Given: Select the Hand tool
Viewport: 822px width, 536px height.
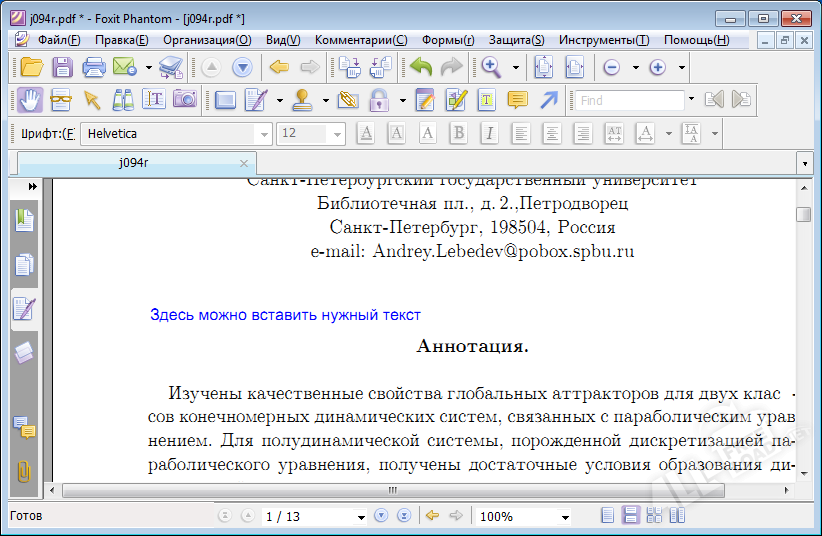Looking at the screenshot, I should [x=31, y=99].
